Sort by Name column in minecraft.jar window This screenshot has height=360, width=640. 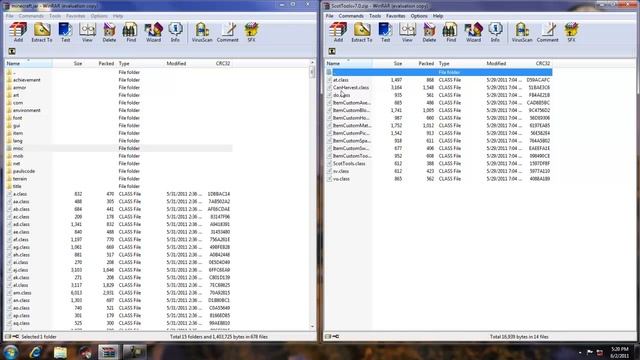(x=28, y=64)
